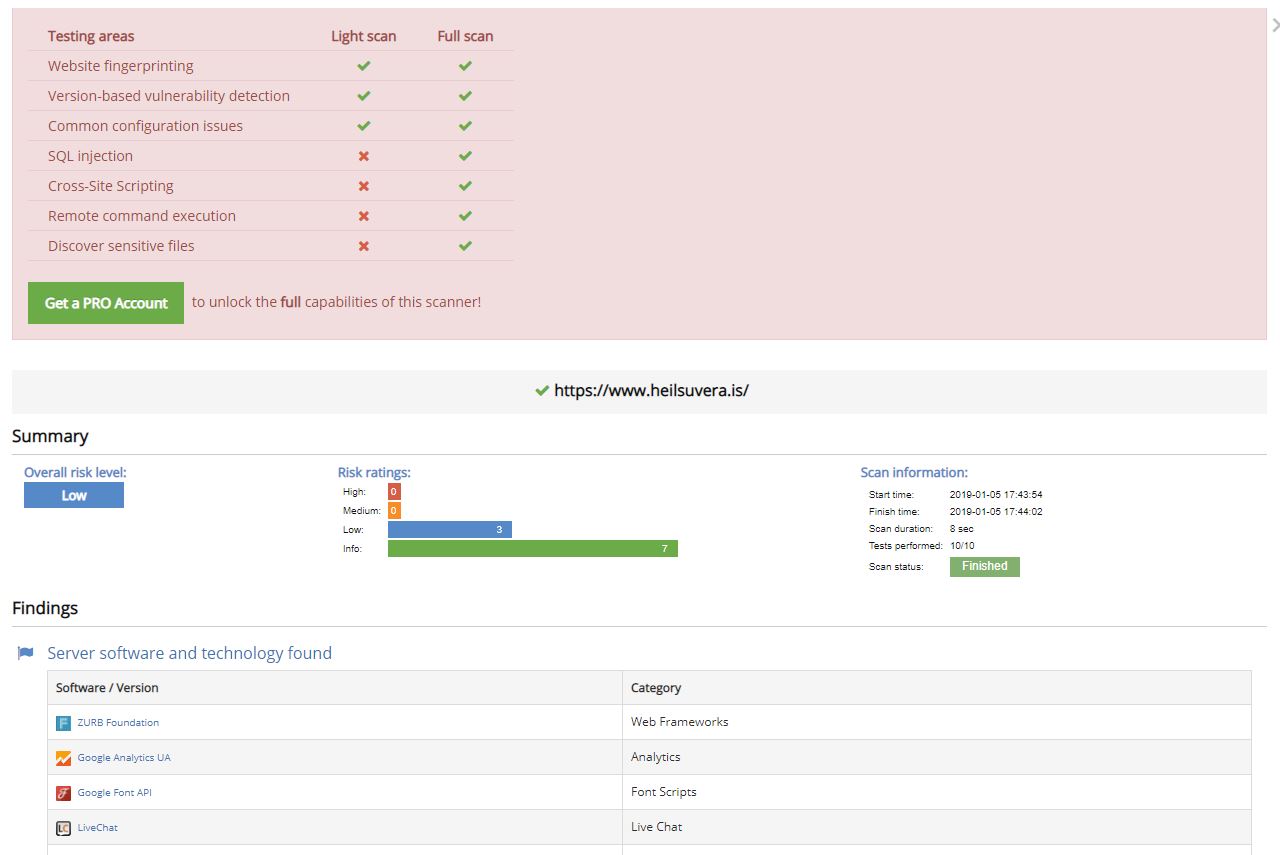Viewport: 1280px width, 855px height.
Task: Click Light scan checkmark for Website fingerprinting
Action: coord(364,66)
